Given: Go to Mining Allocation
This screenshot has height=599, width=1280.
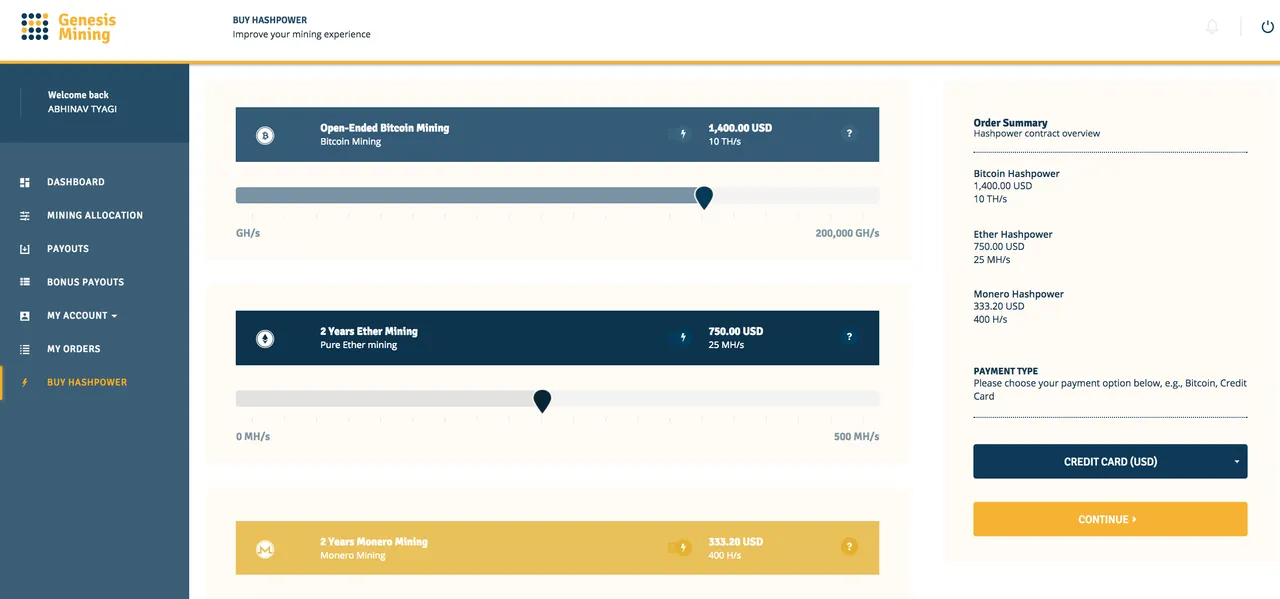Looking at the screenshot, I should (95, 215).
